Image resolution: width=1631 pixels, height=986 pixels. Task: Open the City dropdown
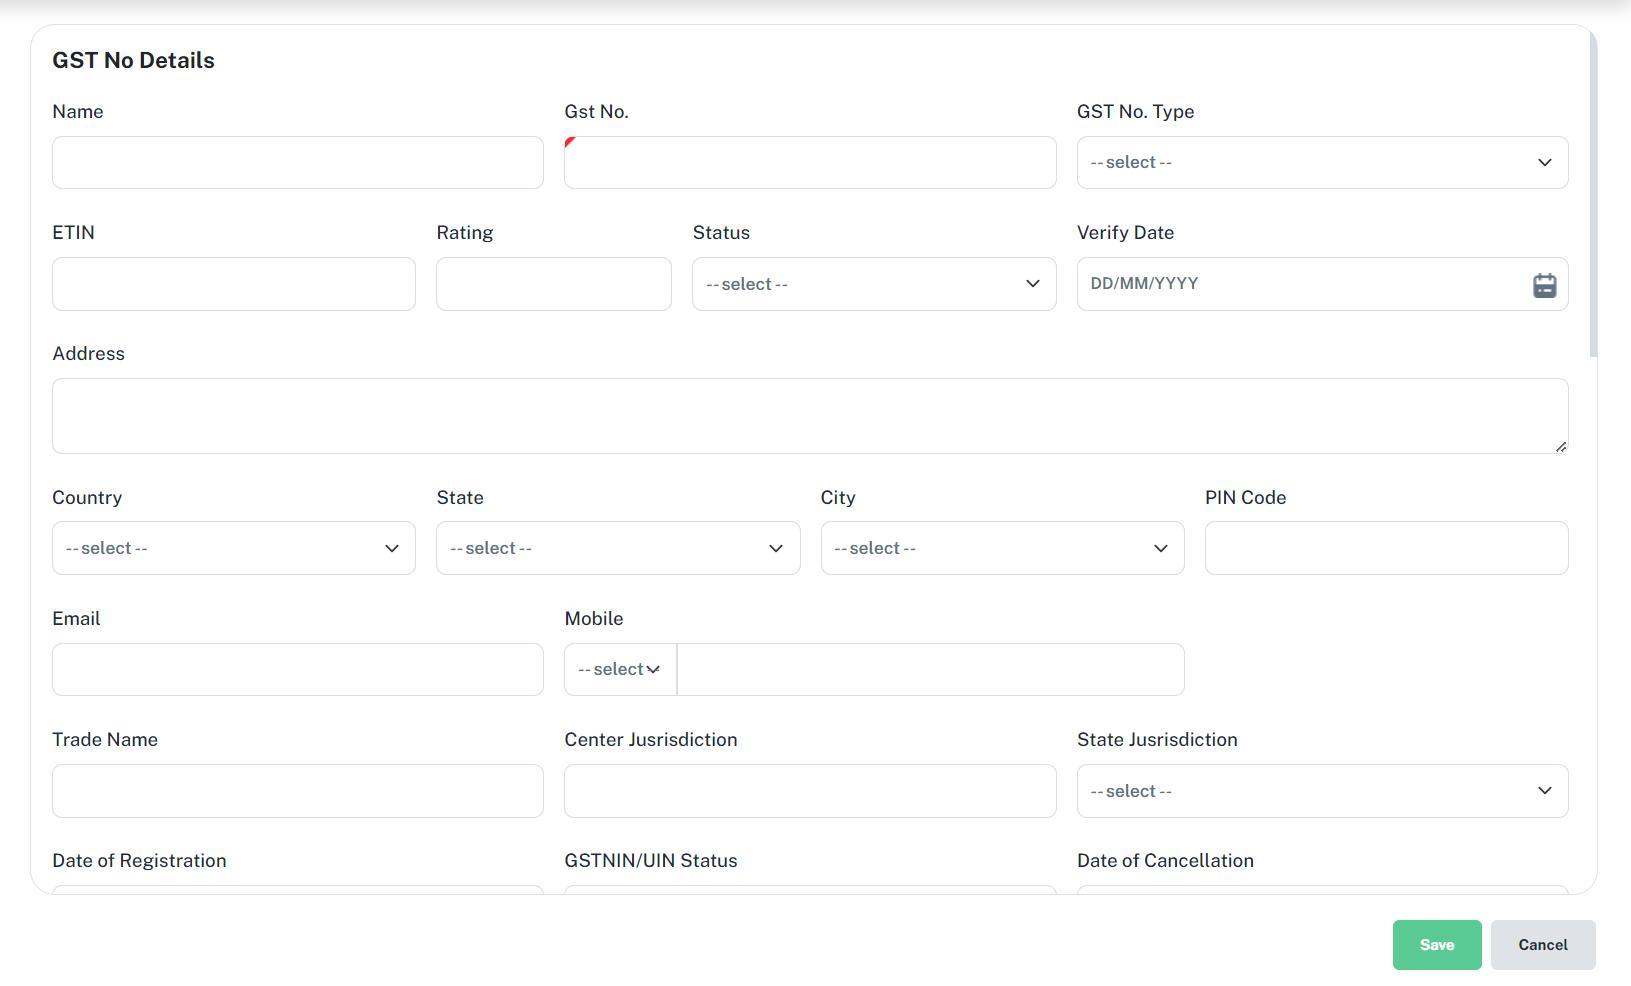pos(1001,549)
